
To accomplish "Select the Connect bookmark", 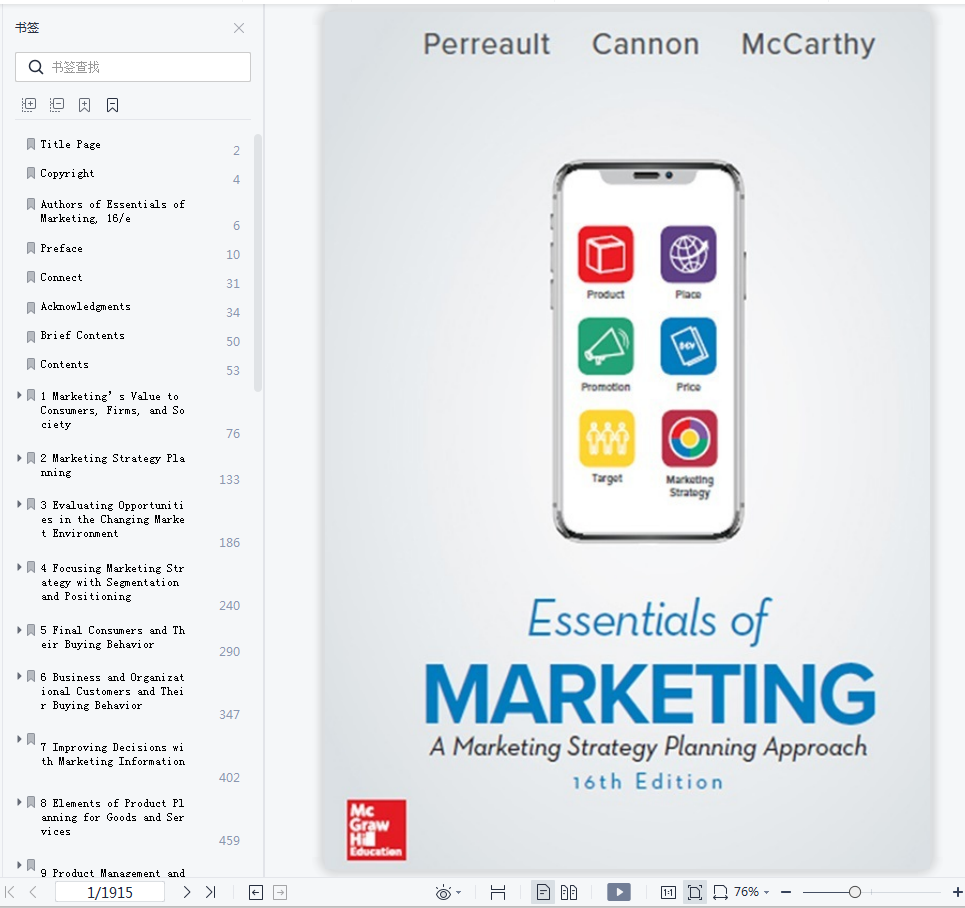I will pyautogui.click(x=61, y=277).
